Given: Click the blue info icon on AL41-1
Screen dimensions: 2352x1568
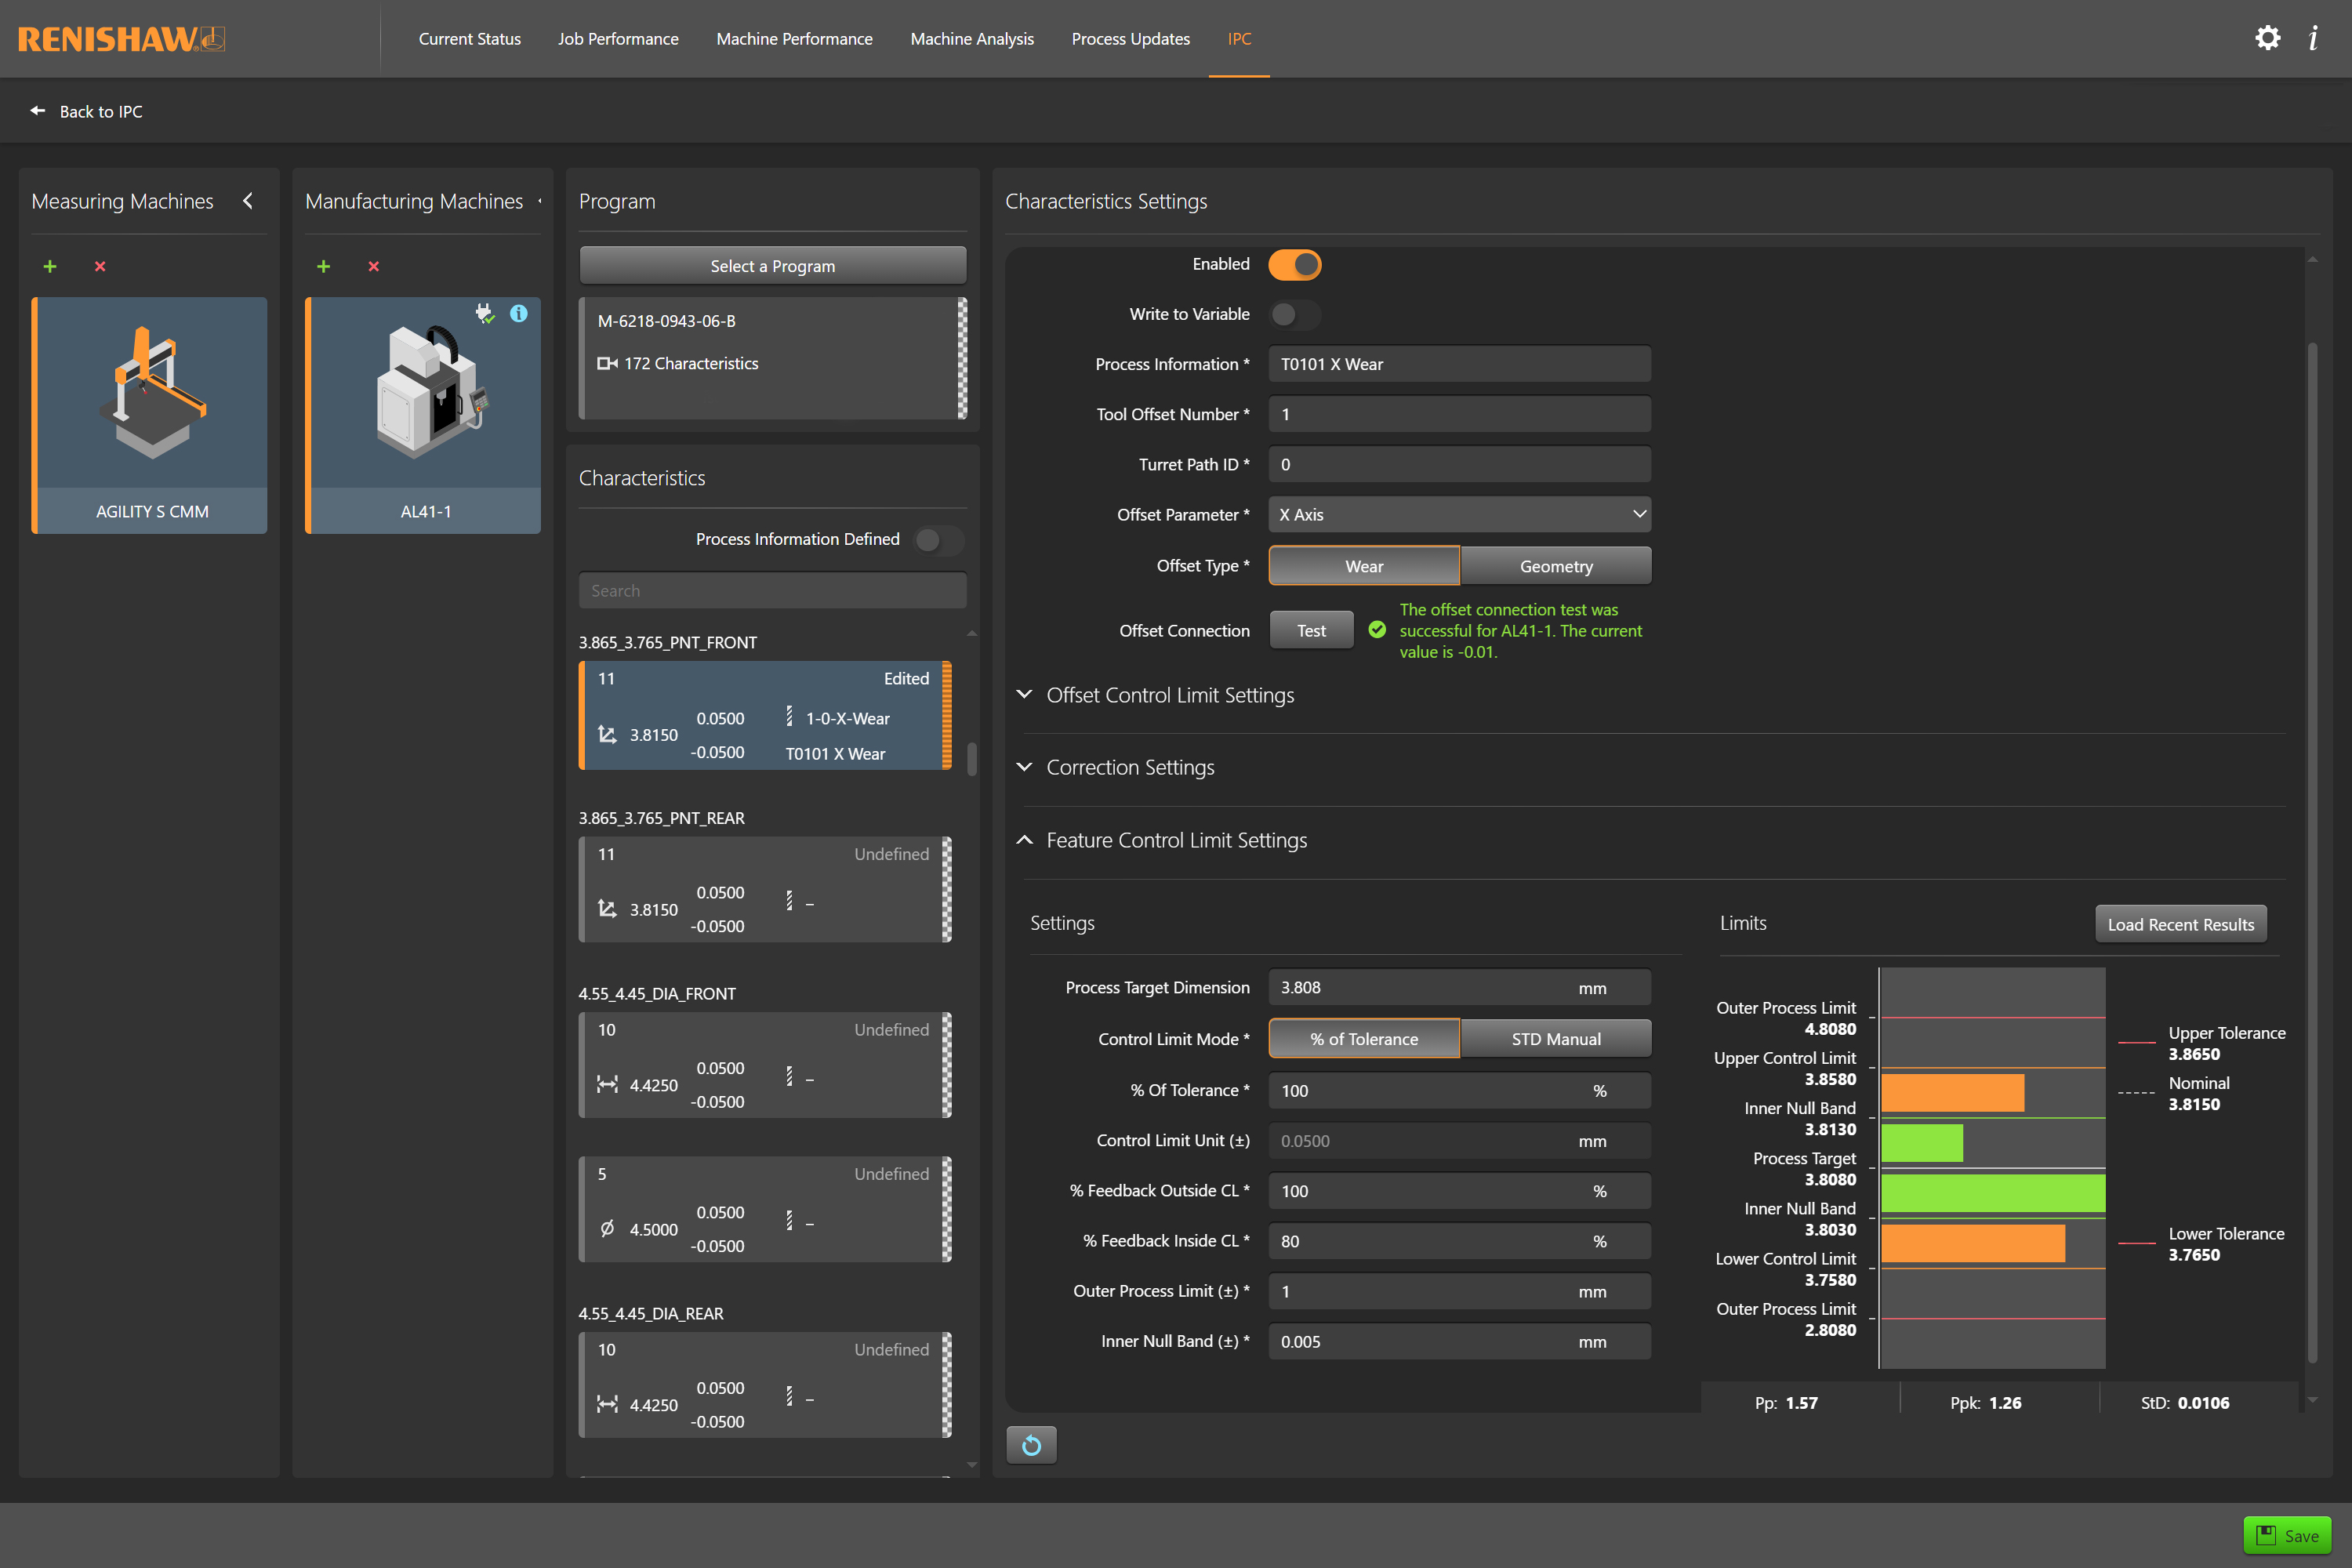Looking at the screenshot, I should point(519,313).
